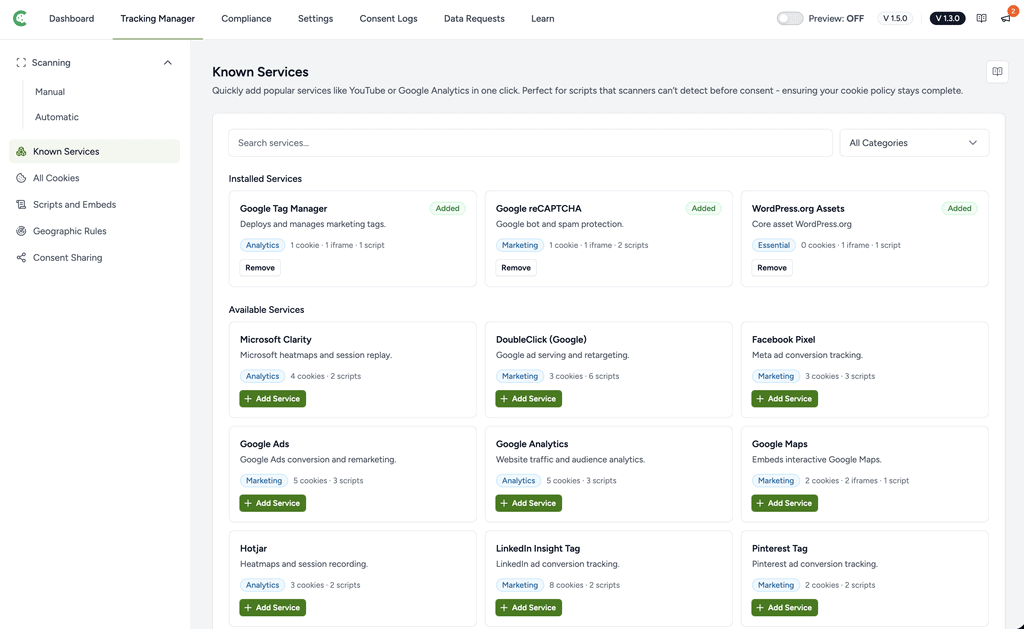Click the Added badge on Google Tag Manager
The height and width of the screenshot is (629, 1024).
[447, 208]
